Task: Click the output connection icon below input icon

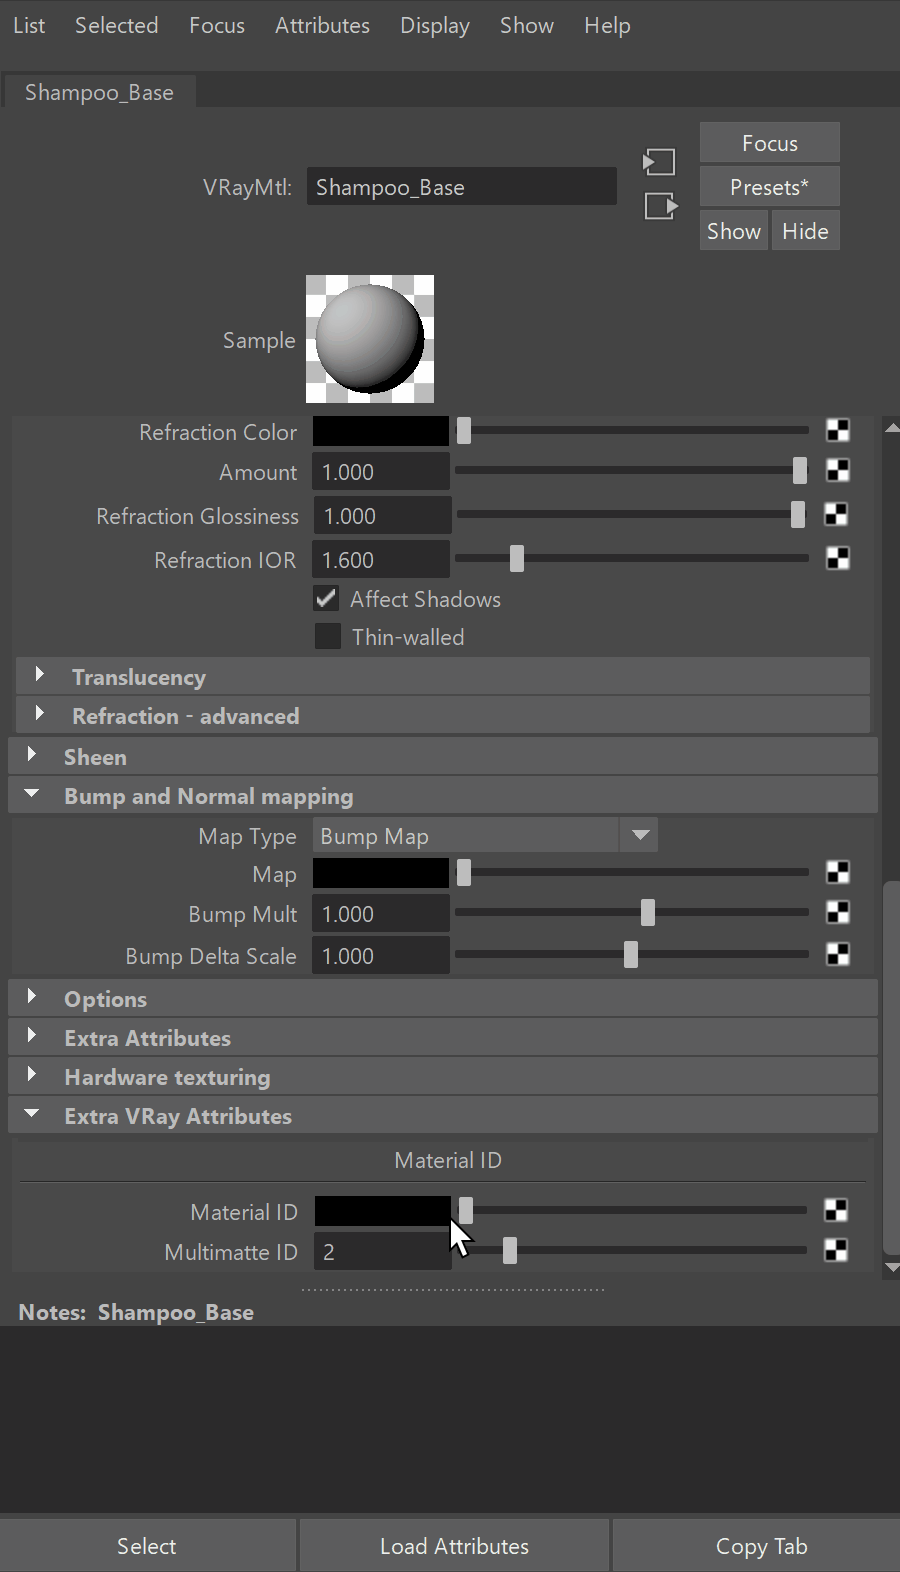Action: click(x=661, y=206)
